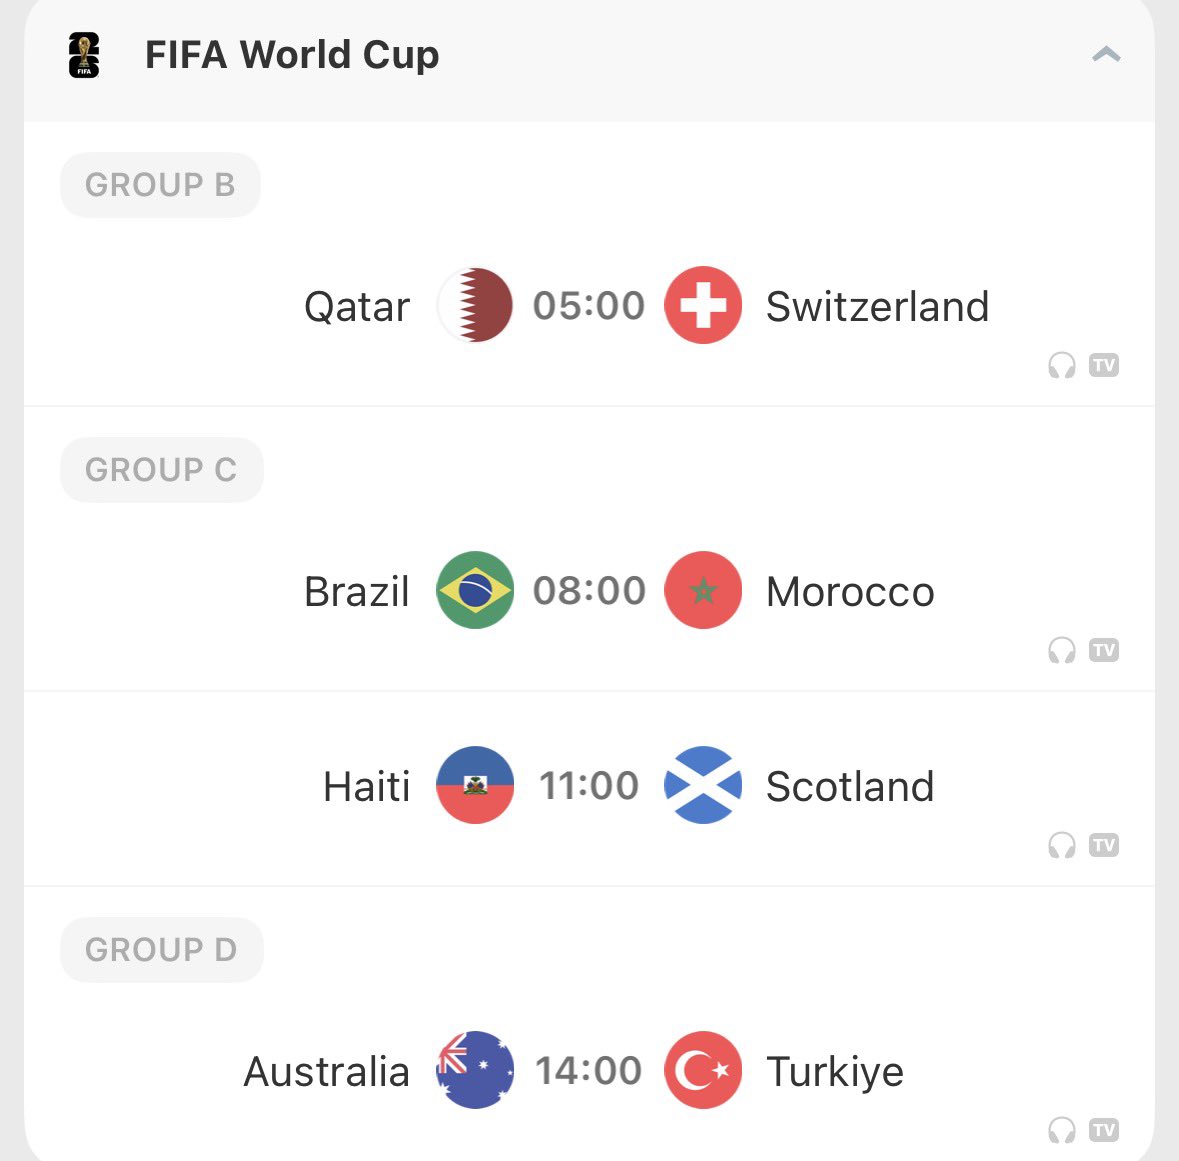The image size is (1179, 1161).
Task: Click the Scotland flag icon
Action: click(x=703, y=785)
